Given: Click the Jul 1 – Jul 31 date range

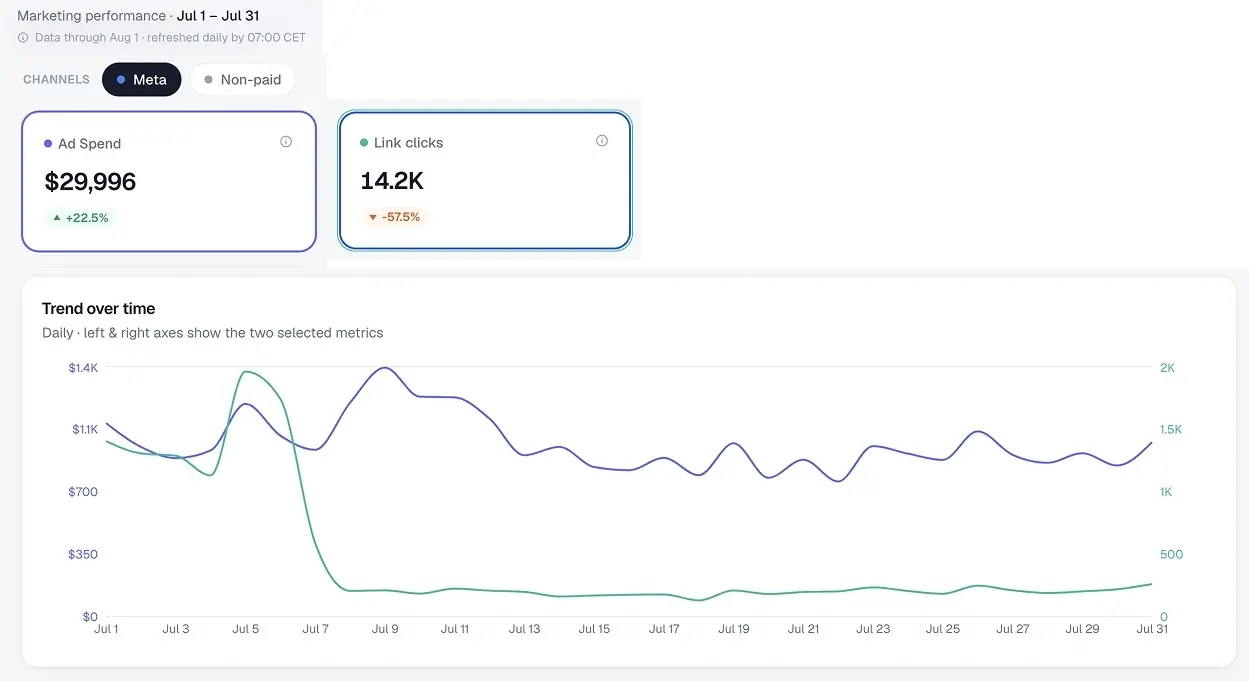Looking at the screenshot, I should [218, 16].
